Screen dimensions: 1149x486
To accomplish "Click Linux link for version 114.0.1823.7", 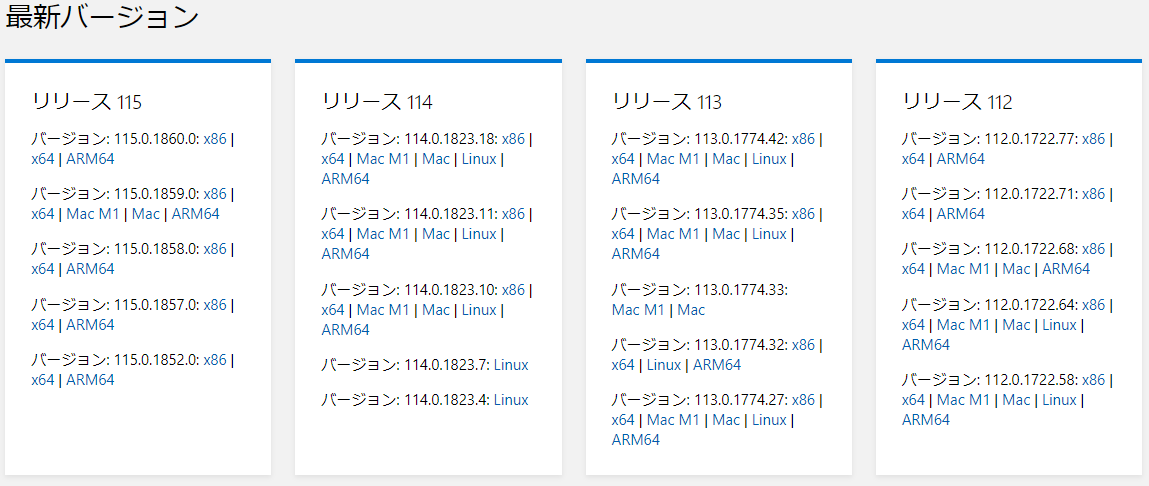I will (511, 365).
